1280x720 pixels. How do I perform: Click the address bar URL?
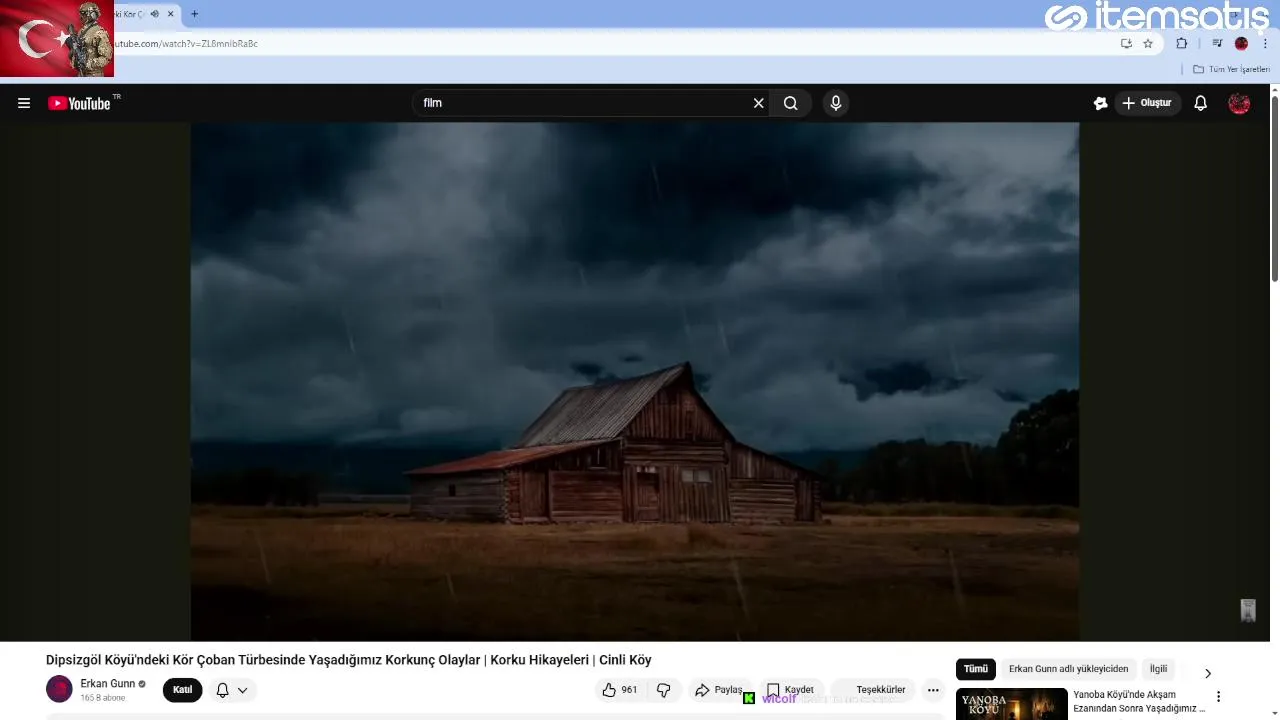pos(186,44)
